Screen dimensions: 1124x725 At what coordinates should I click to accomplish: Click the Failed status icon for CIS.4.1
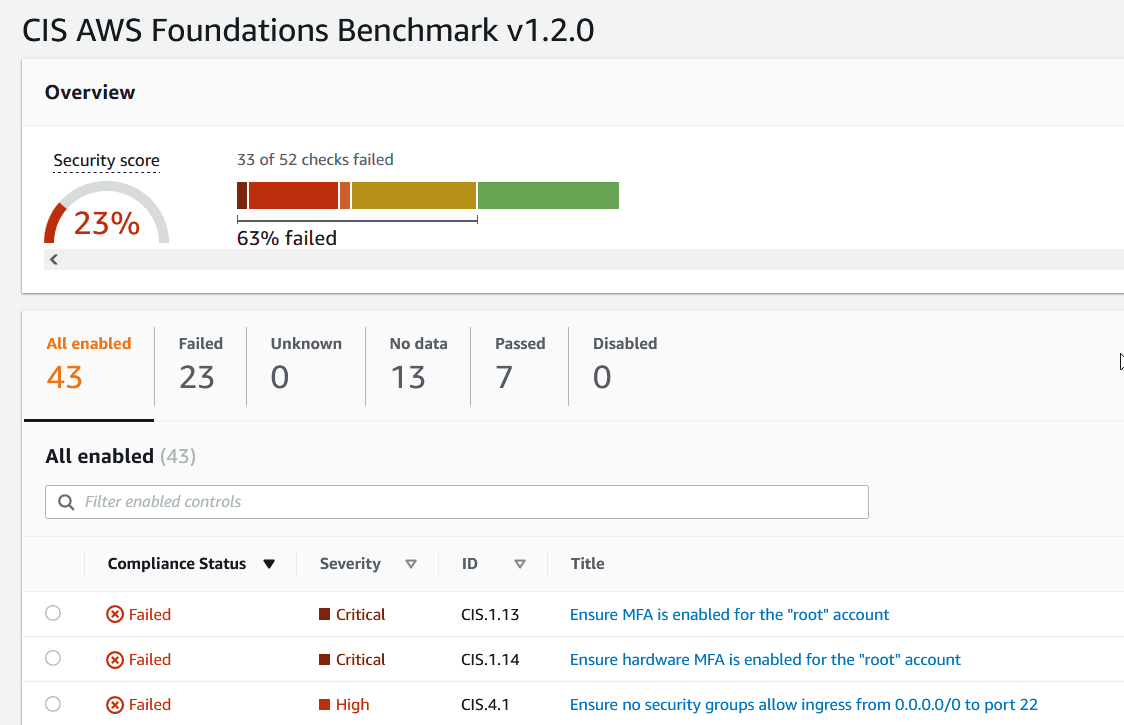[x=115, y=705]
